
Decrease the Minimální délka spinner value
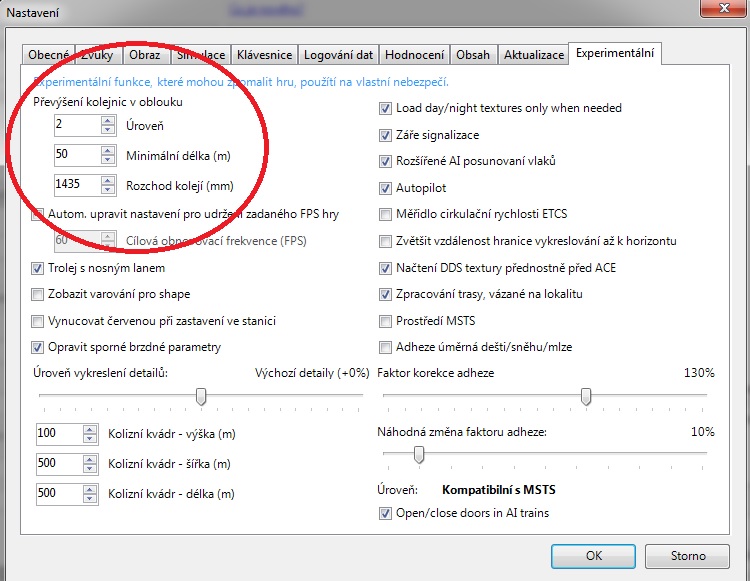click(x=107, y=160)
